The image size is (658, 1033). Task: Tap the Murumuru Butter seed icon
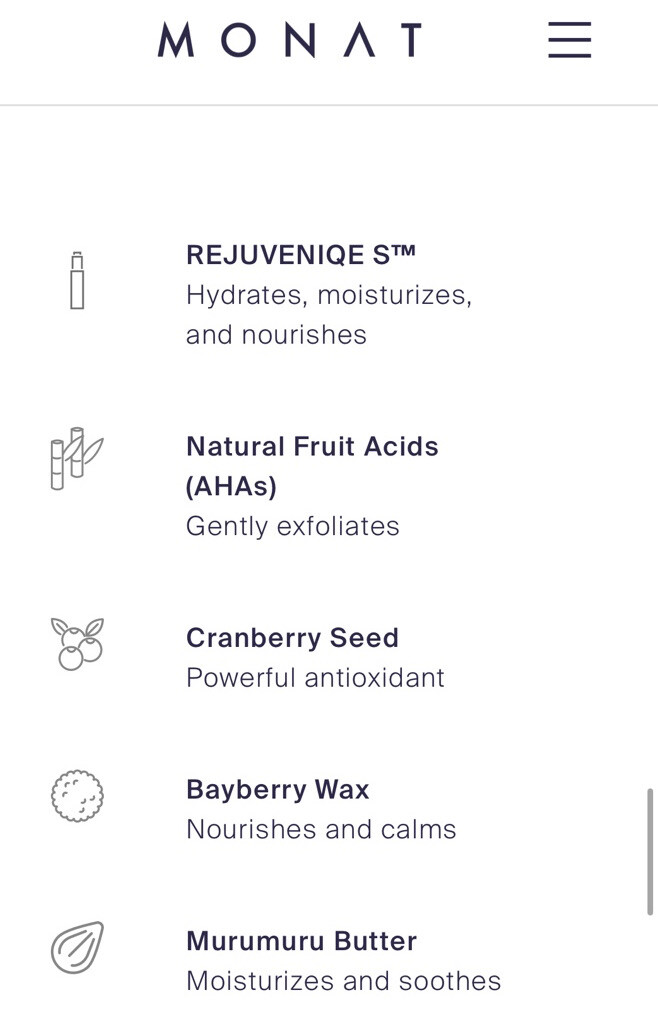pyautogui.click(x=77, y=947)
